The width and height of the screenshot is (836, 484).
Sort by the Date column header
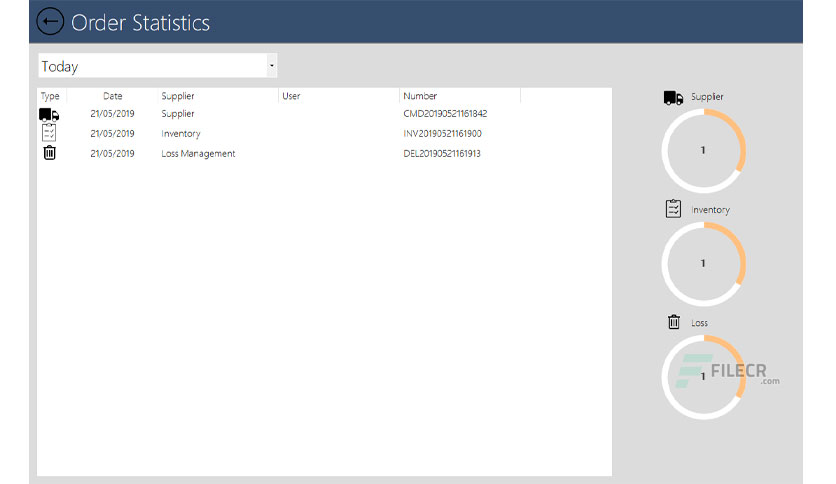(x=112, y=96)
